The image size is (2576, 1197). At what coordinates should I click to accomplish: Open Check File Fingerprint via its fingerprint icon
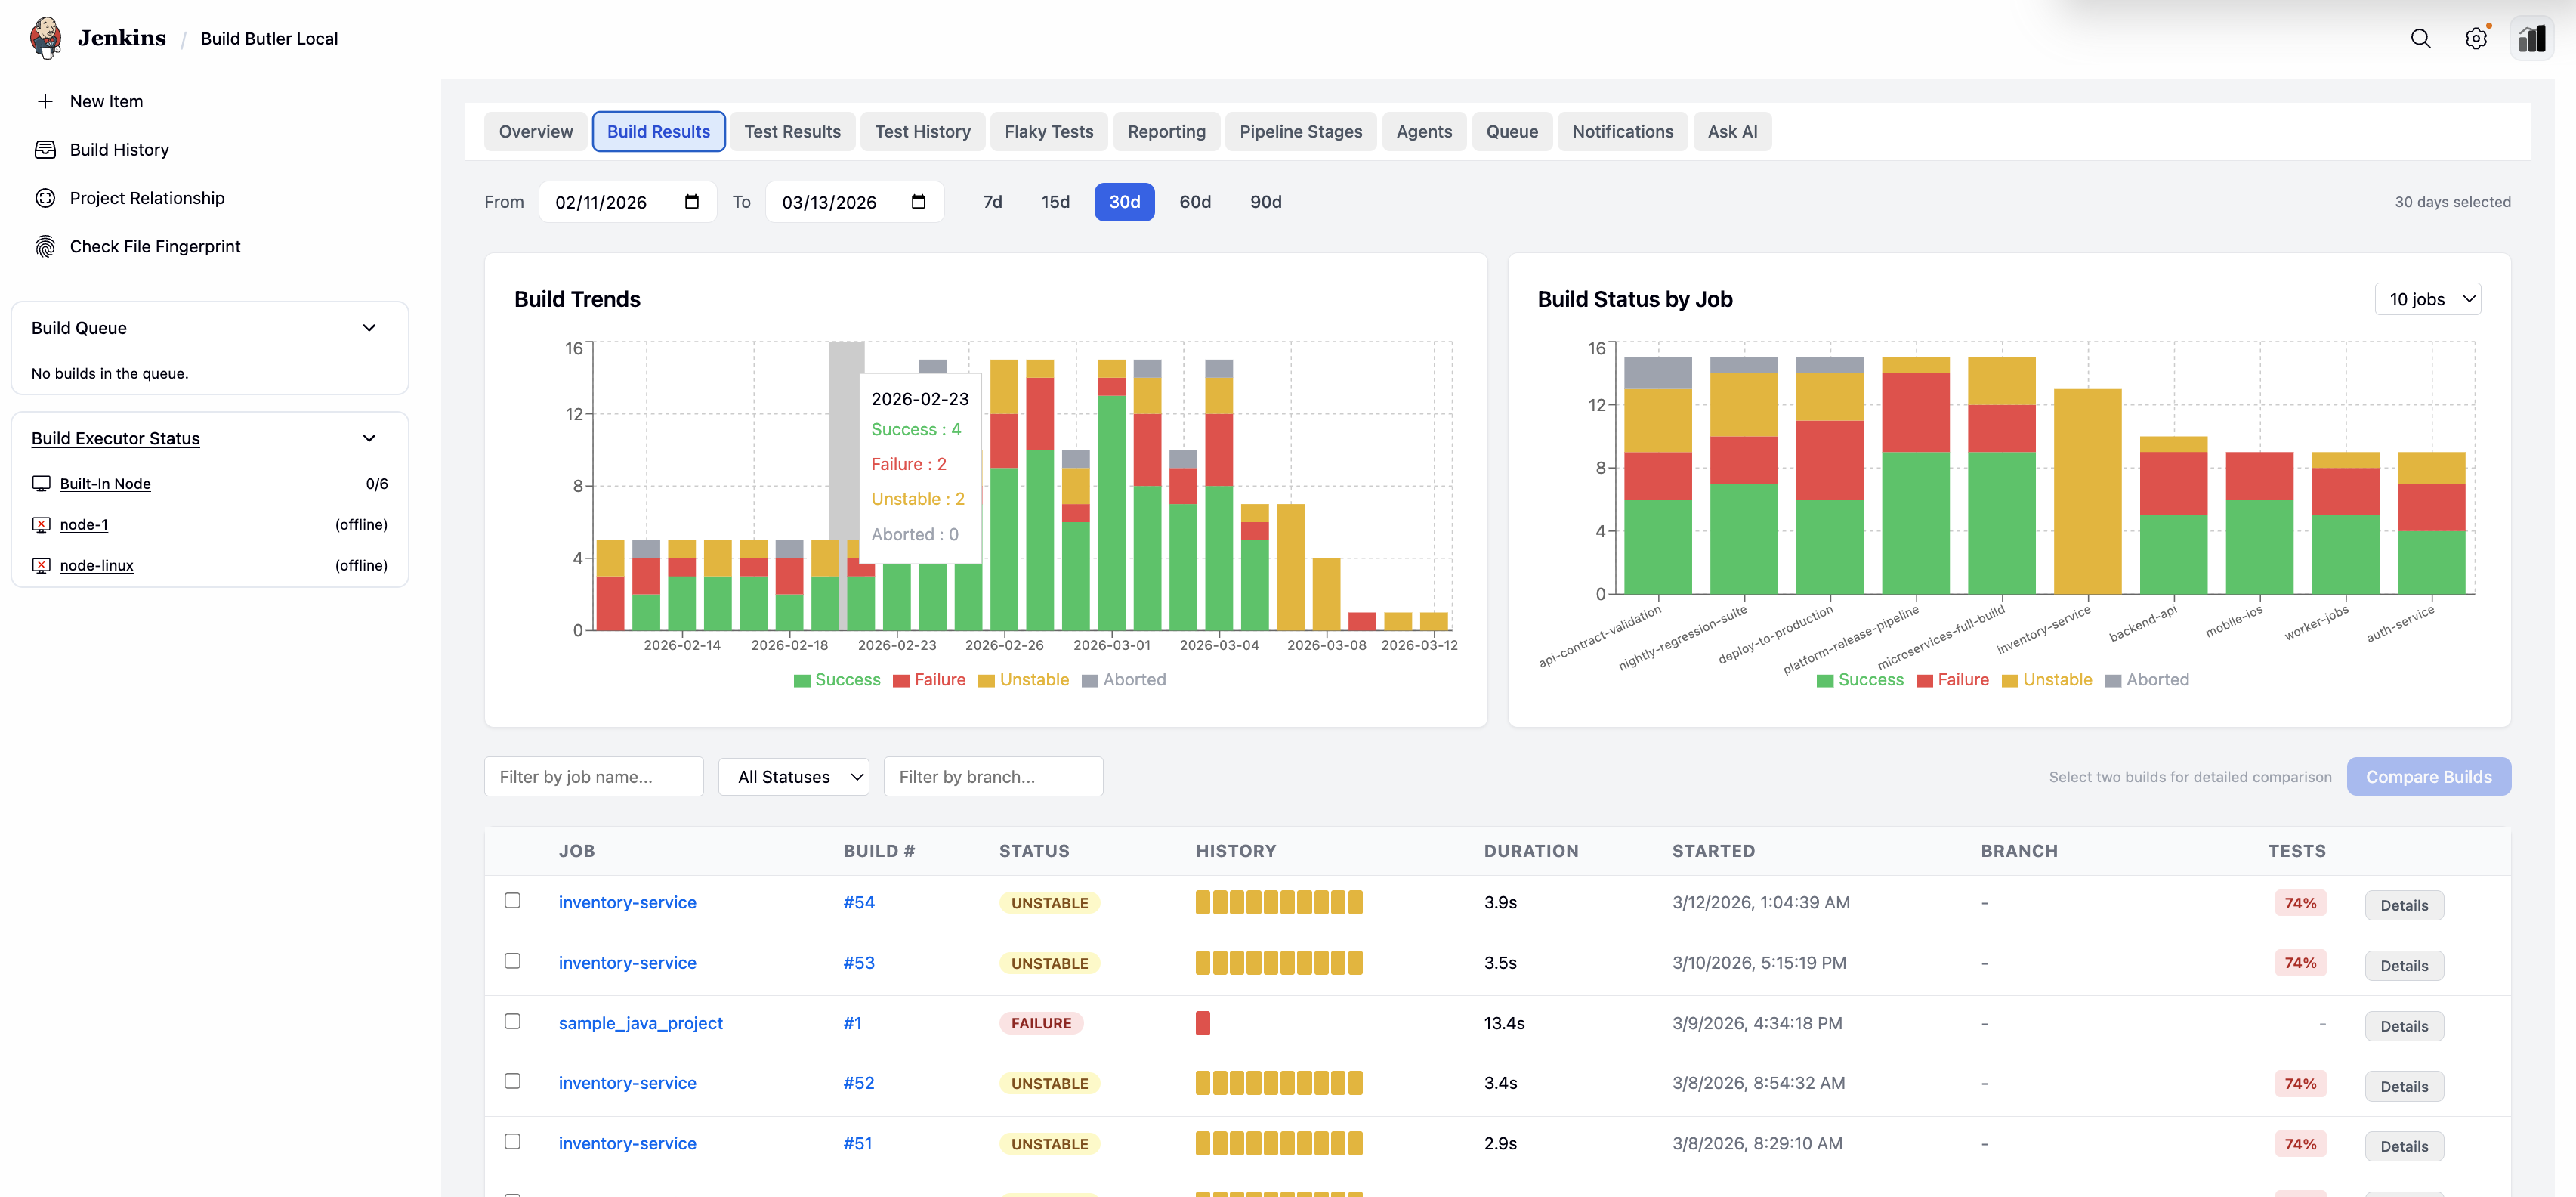click(44, 246)
